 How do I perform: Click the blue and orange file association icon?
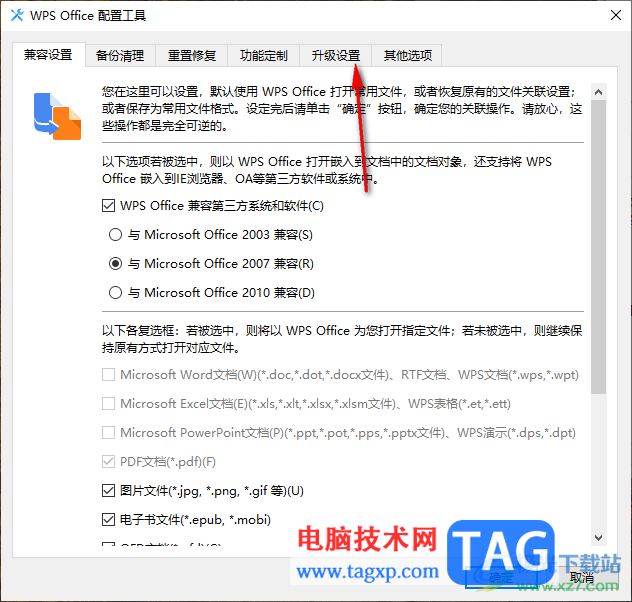57,116
